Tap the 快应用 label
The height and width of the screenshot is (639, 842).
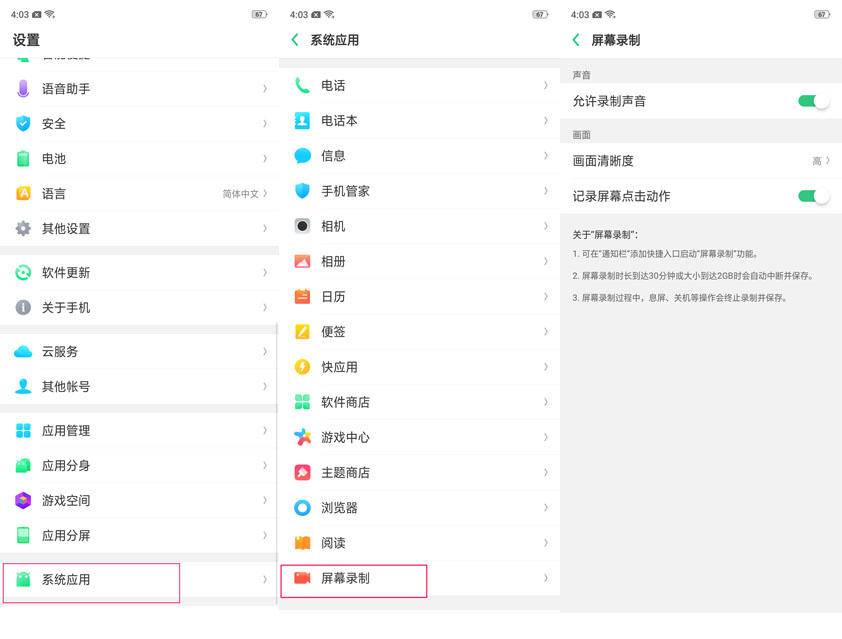click(339, 367)
